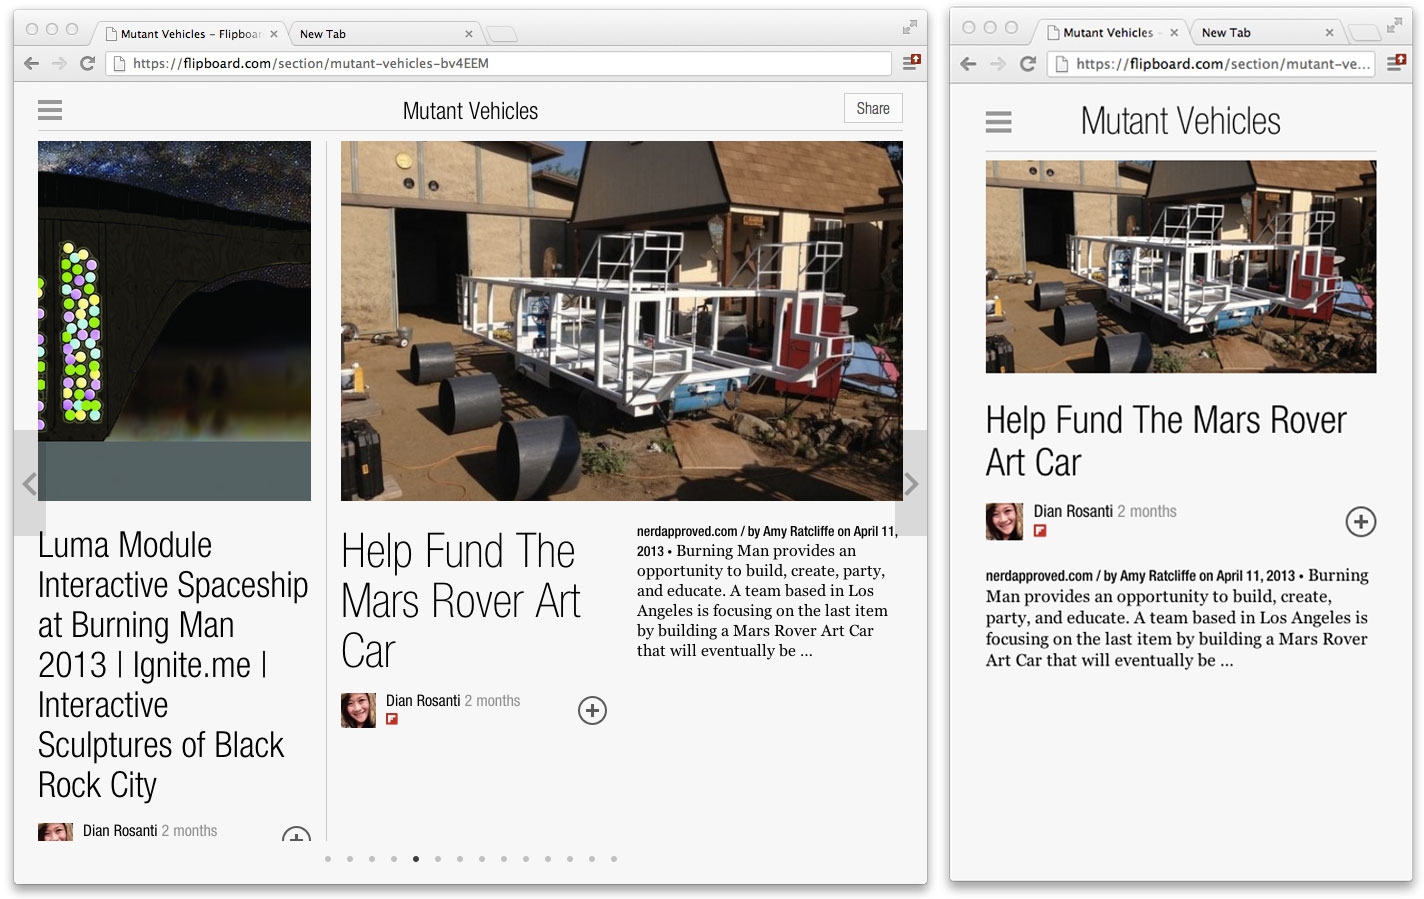Viewport: 1424px width, 899px height.
Task: Open the Mars Rover art car photo, left window
Action: [x=622, y=321]
